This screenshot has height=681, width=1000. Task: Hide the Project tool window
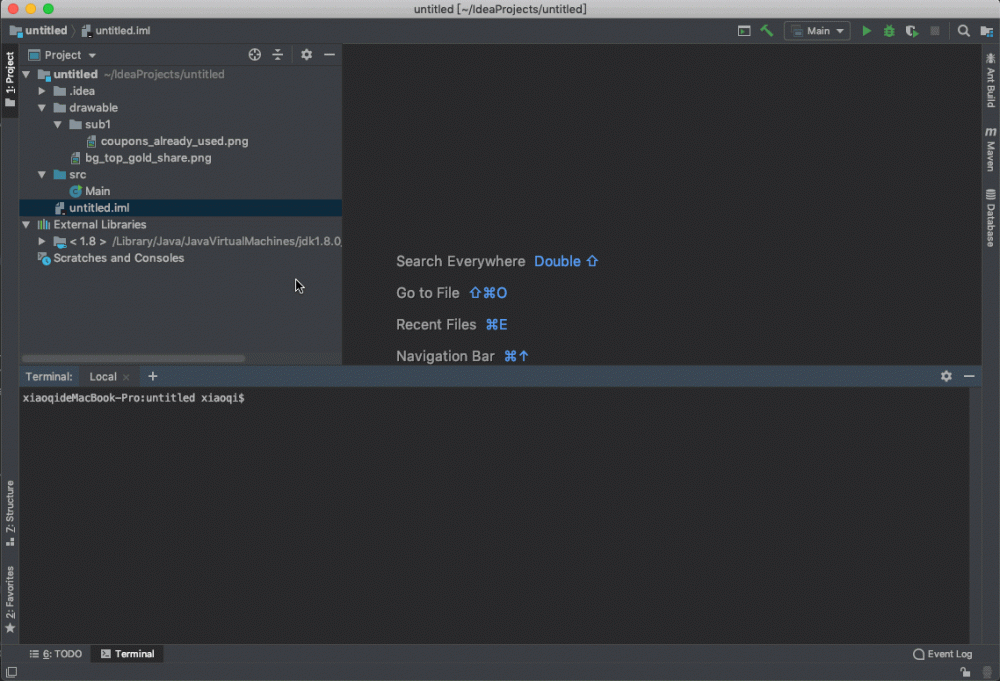pos(330,54)
